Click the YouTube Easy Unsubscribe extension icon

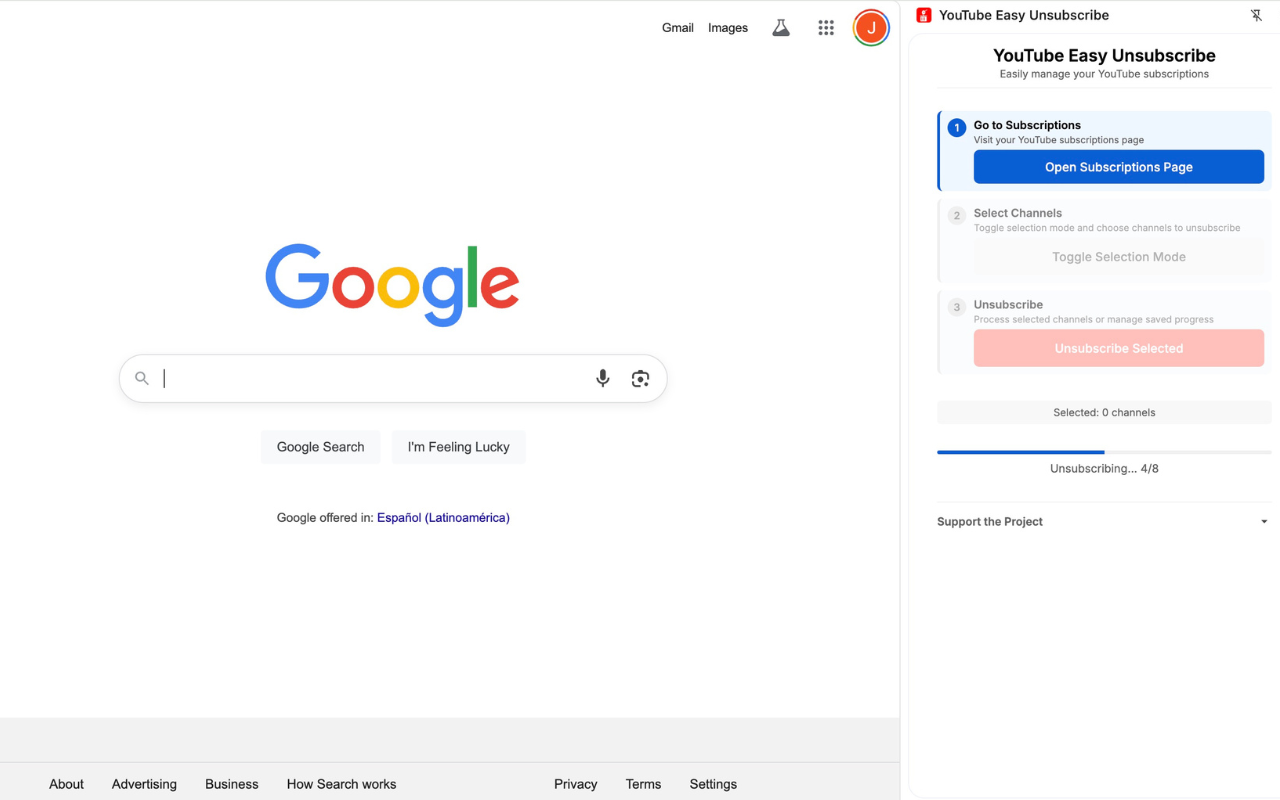[924, 15]
